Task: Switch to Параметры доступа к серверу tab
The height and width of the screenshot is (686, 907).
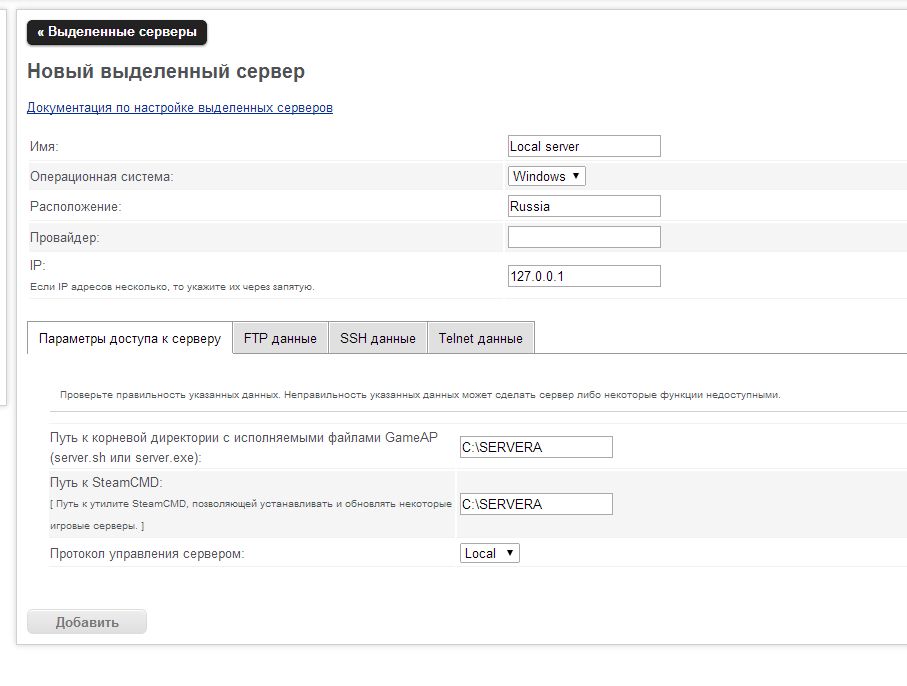Action: [x=130, y=338]
